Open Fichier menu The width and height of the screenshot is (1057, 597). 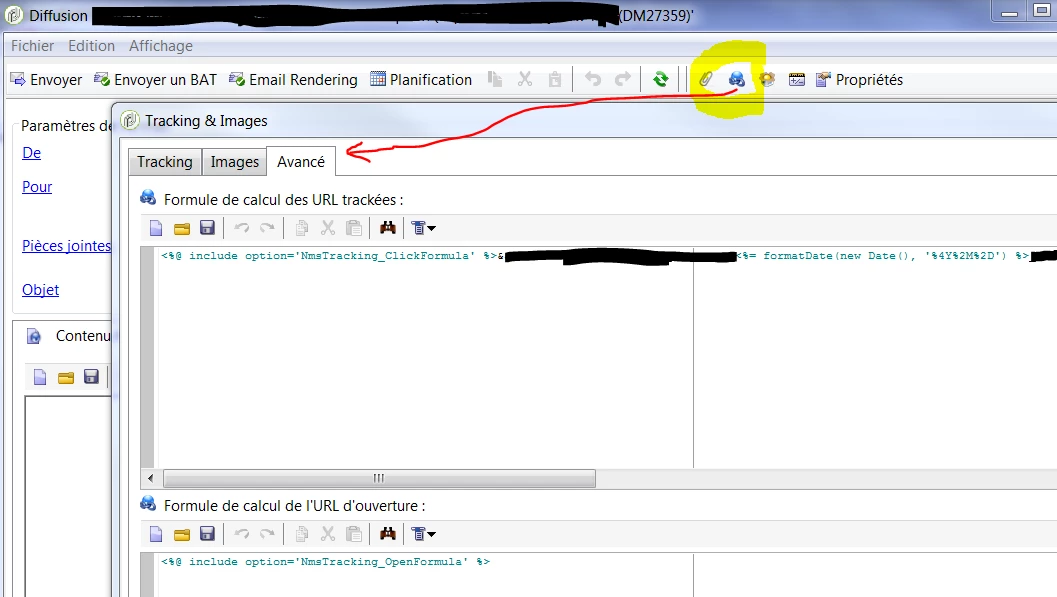coord(32,46)
